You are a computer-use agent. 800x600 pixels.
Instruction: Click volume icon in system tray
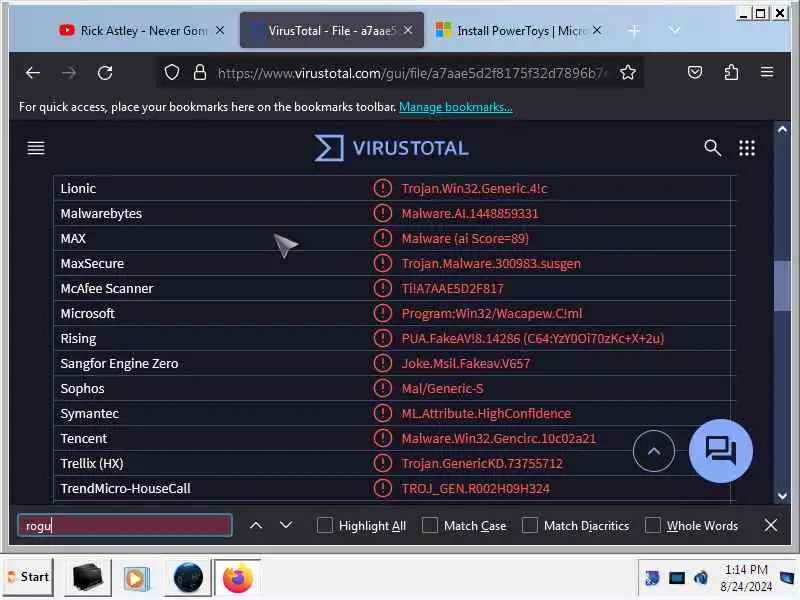point(701,578)
